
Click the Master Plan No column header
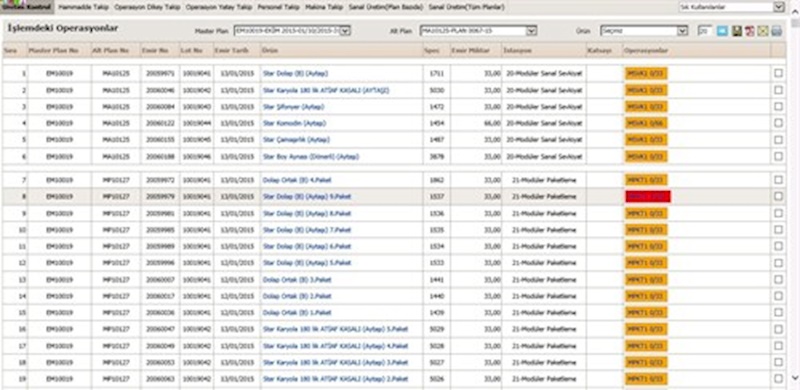click(x=54, y=51)
